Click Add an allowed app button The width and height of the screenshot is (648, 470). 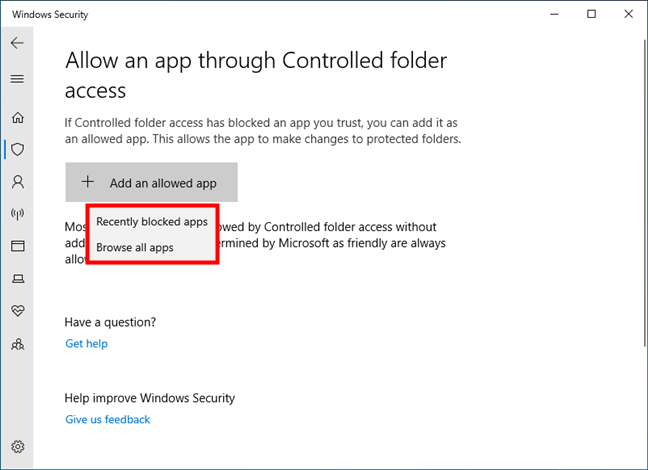(x=151, y=182)
